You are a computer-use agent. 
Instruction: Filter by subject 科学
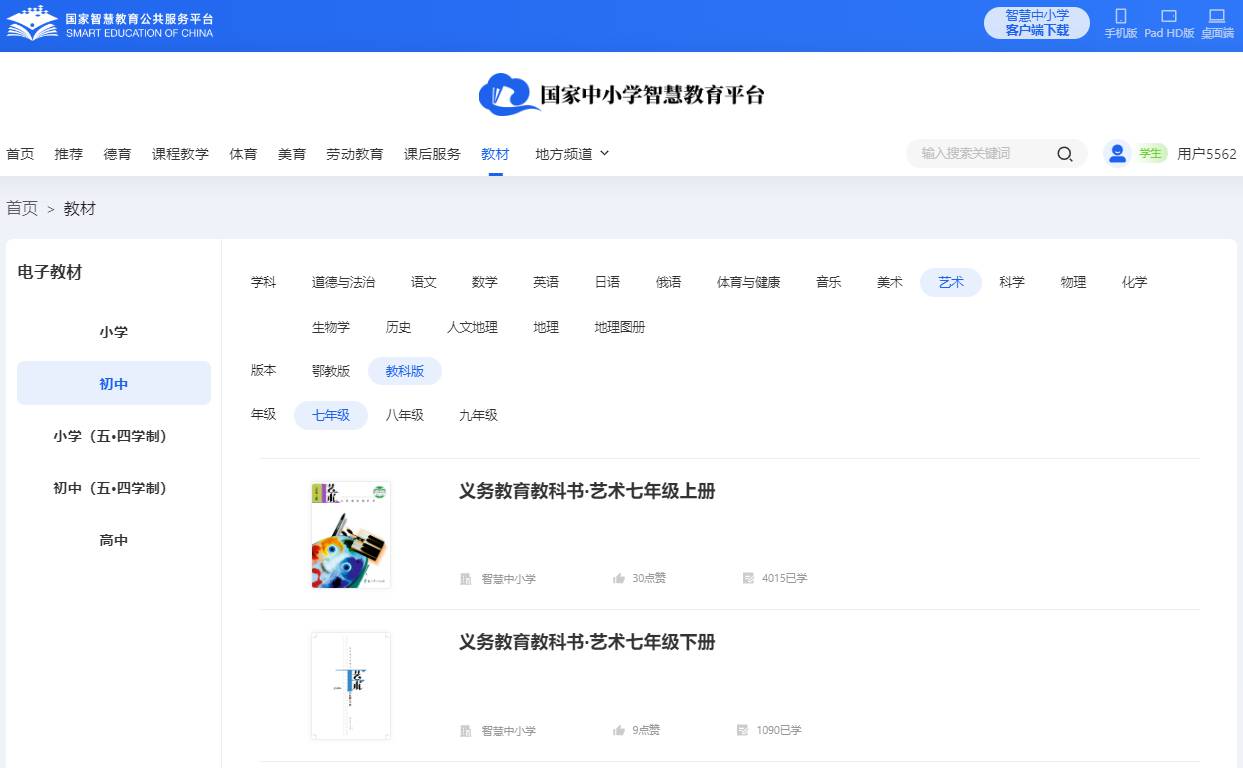click(1012, 283)
